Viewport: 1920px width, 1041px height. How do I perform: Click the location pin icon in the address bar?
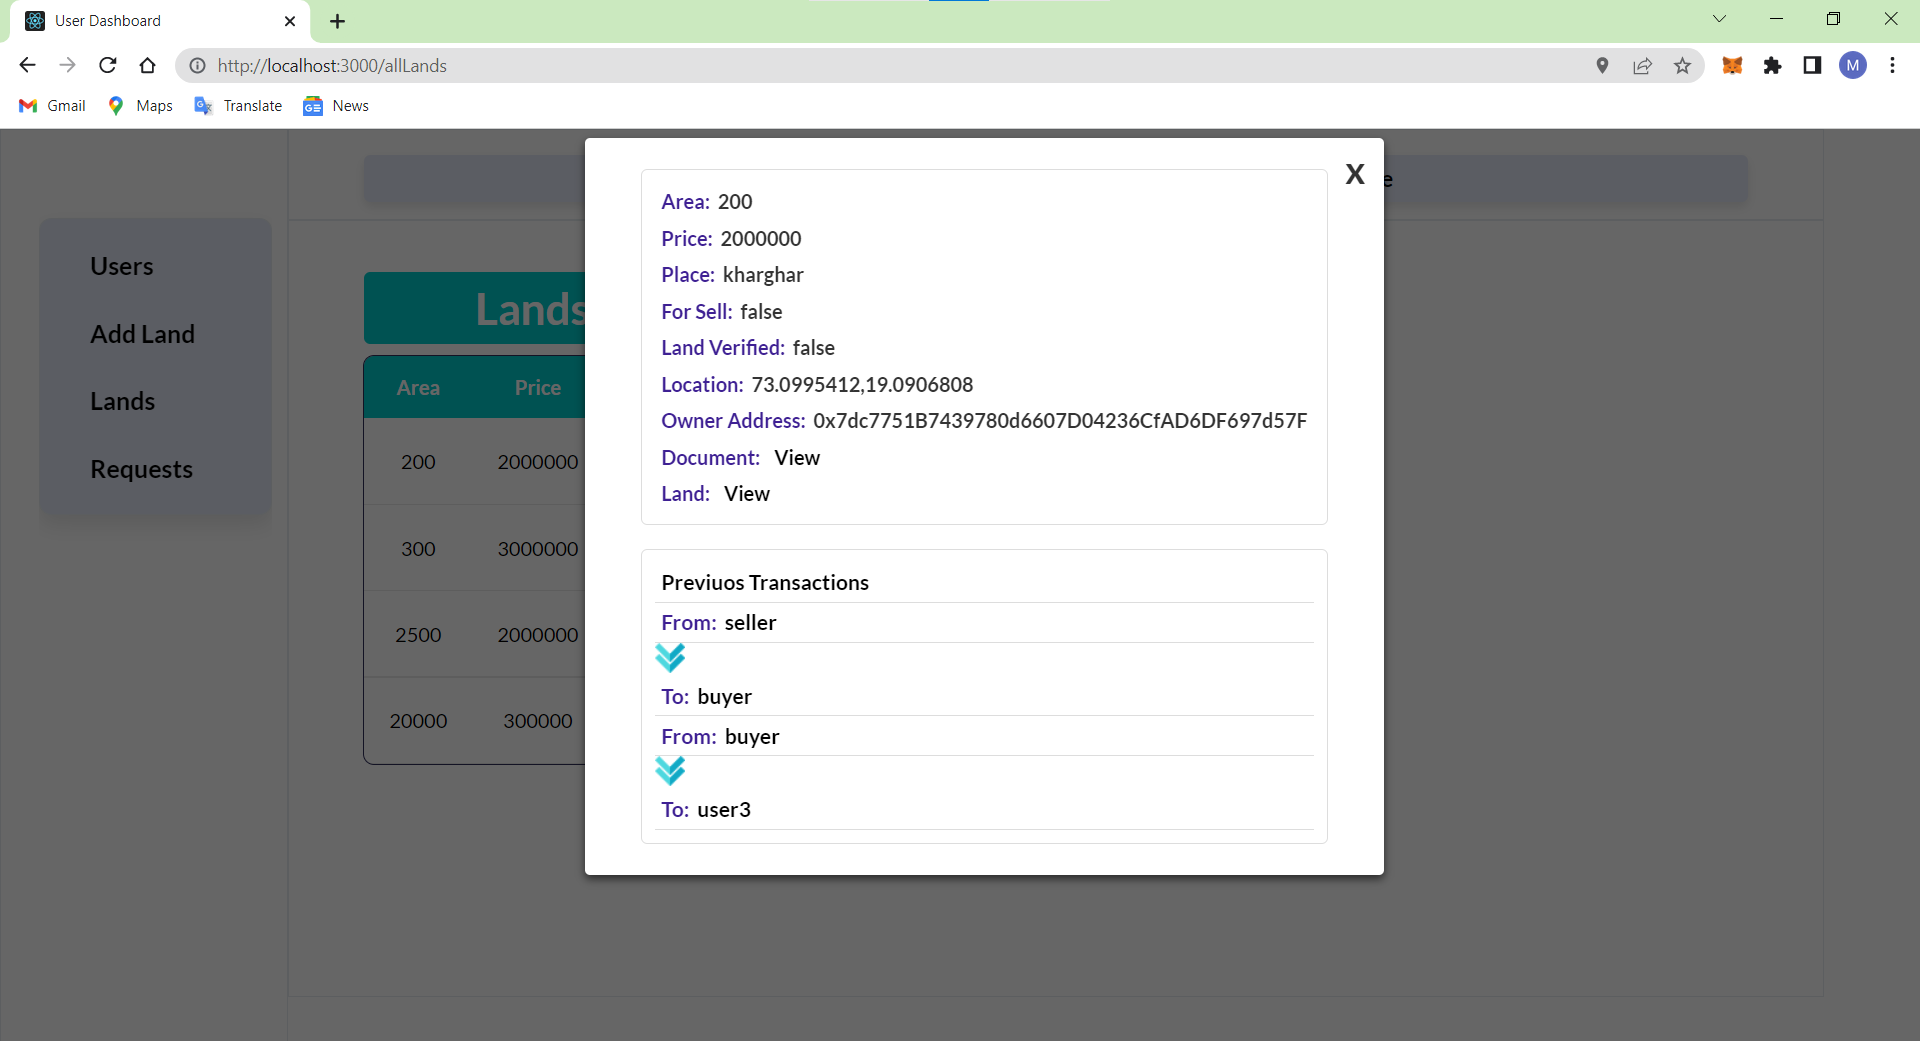(1603, 65)
